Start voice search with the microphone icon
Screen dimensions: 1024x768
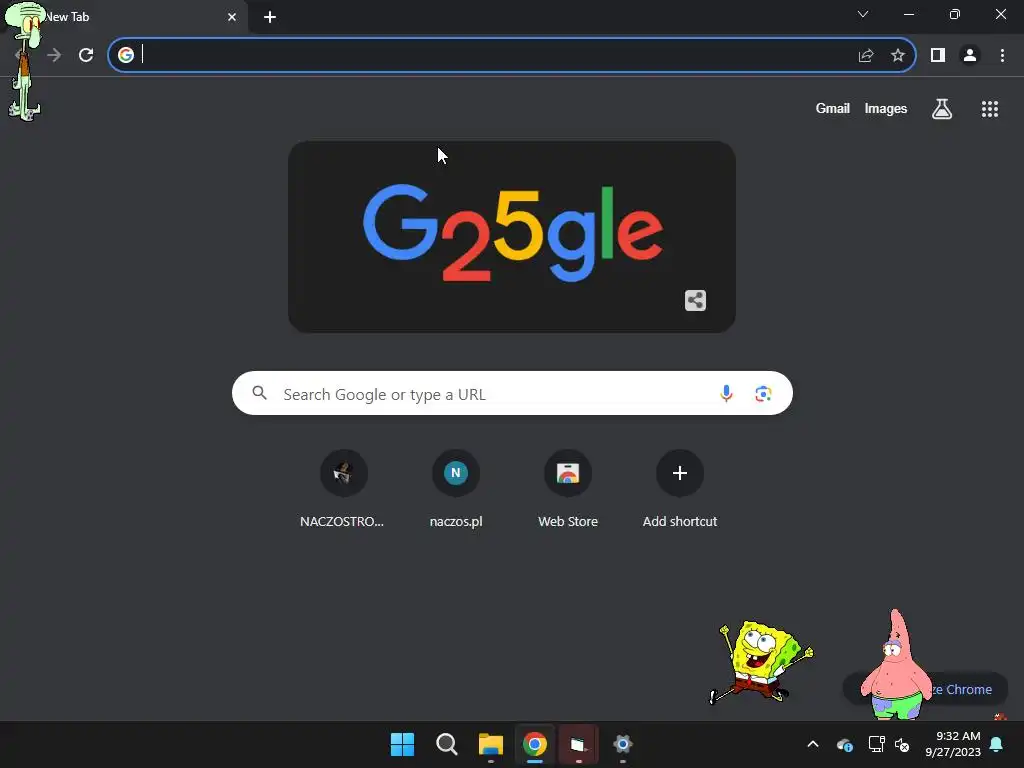[726, 394]
